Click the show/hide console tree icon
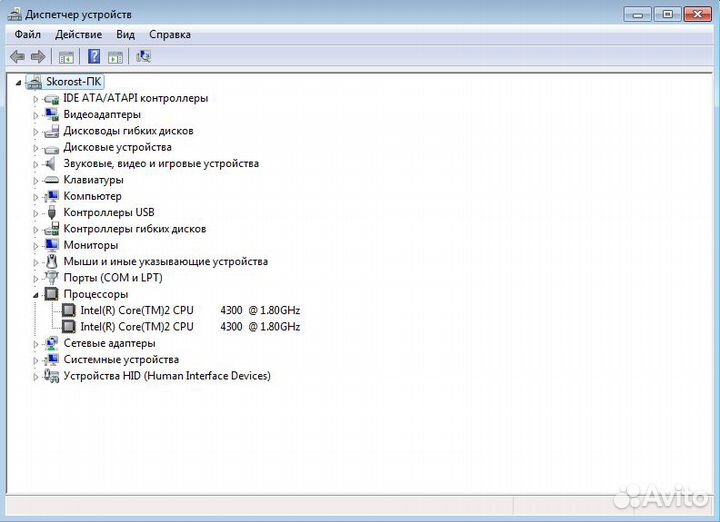 click(x=66, y=57)
